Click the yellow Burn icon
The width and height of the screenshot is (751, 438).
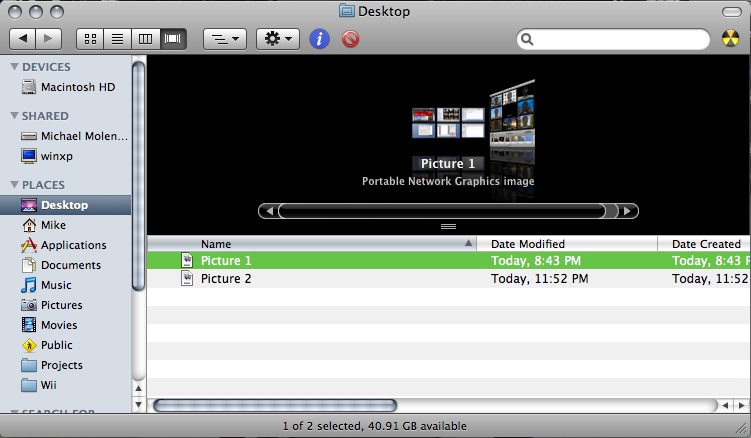pos(731,39)
